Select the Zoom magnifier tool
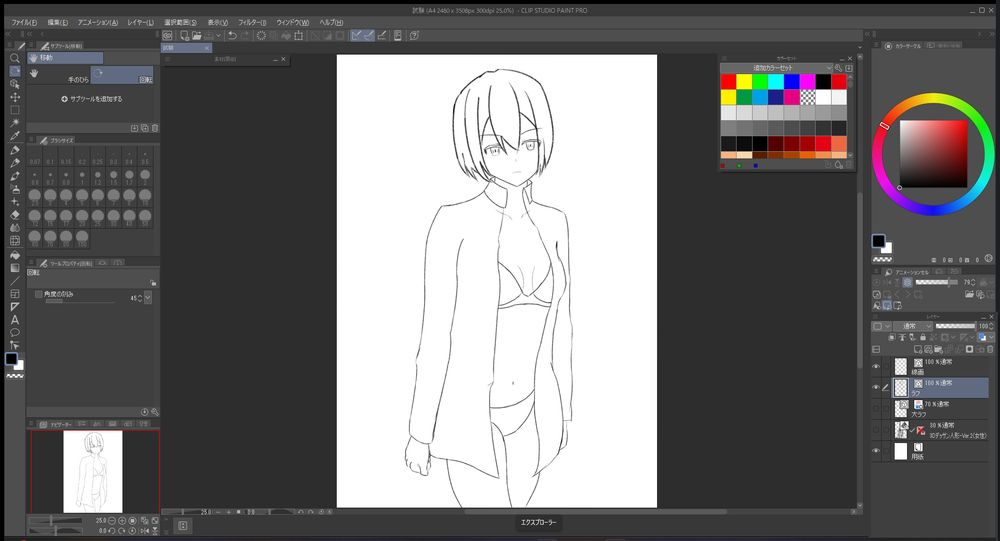1000x541 pixels. point(15,58)
